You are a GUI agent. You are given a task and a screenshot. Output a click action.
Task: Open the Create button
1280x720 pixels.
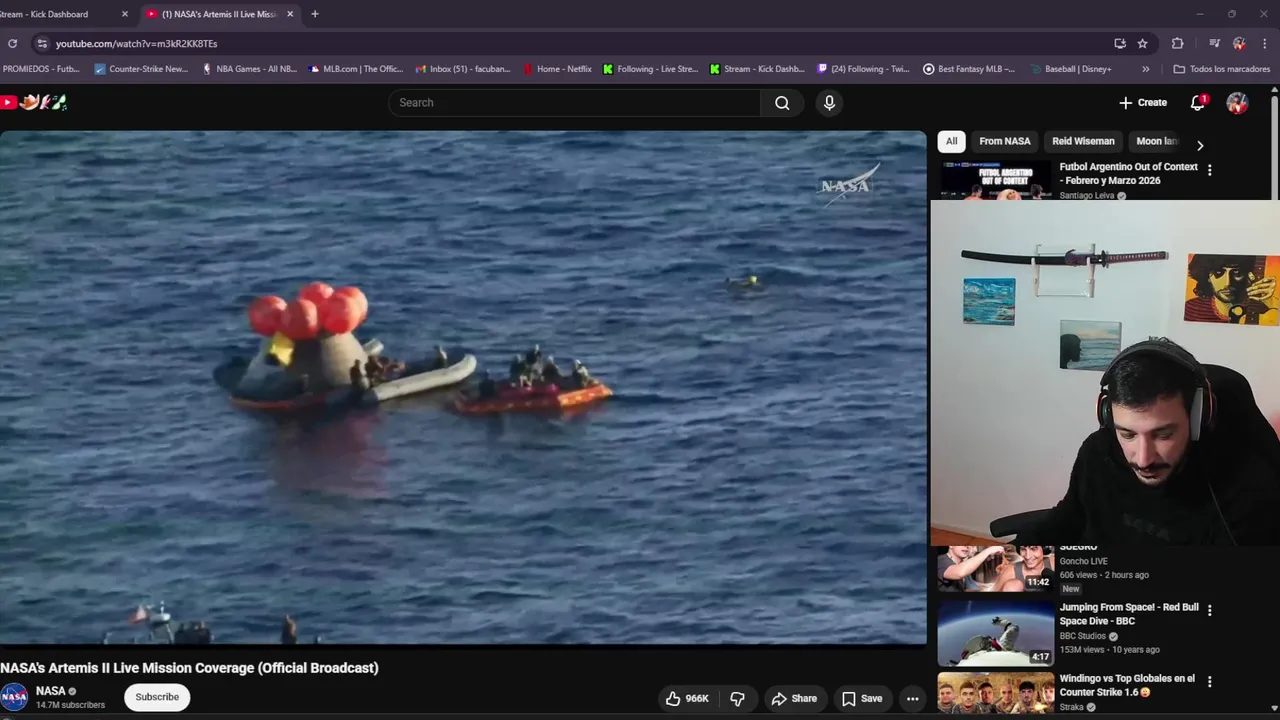(1143, 102)
